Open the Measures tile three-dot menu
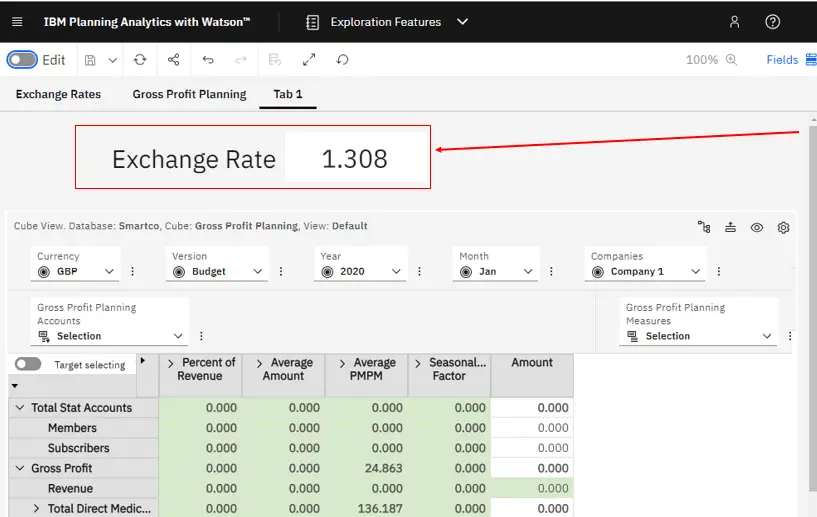 (x=790, y=336)
